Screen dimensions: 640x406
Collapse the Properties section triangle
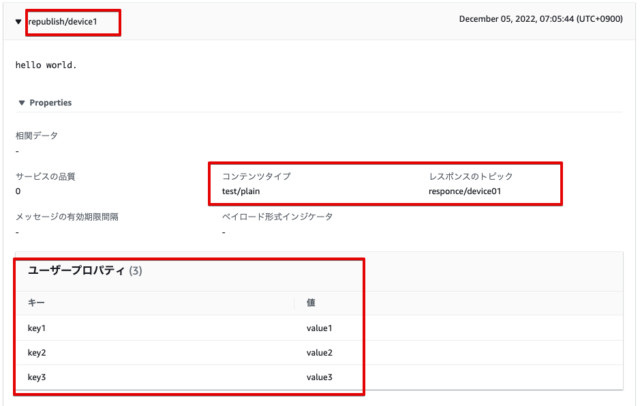point(22,103)
